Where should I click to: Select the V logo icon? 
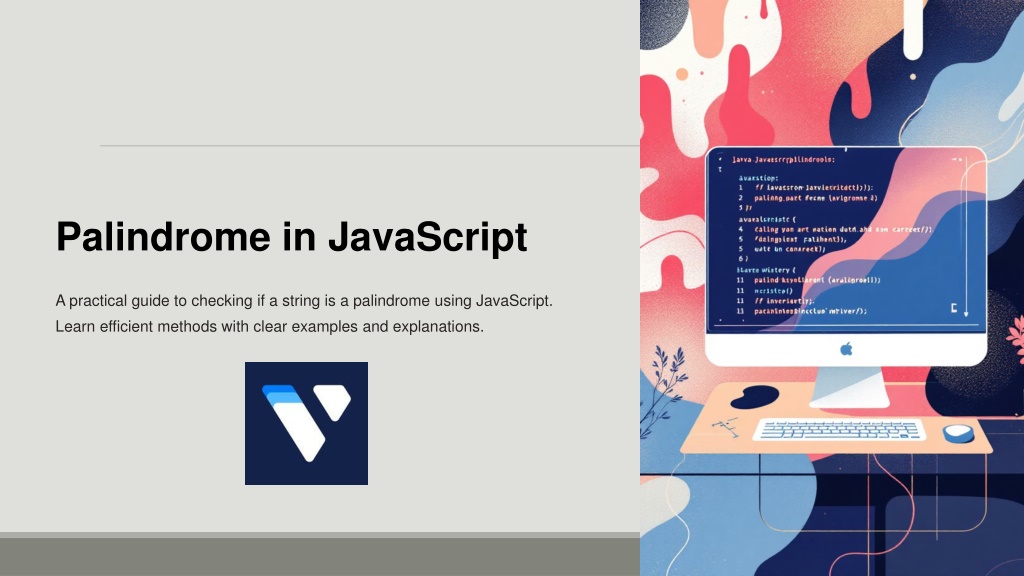pos(306,423)
